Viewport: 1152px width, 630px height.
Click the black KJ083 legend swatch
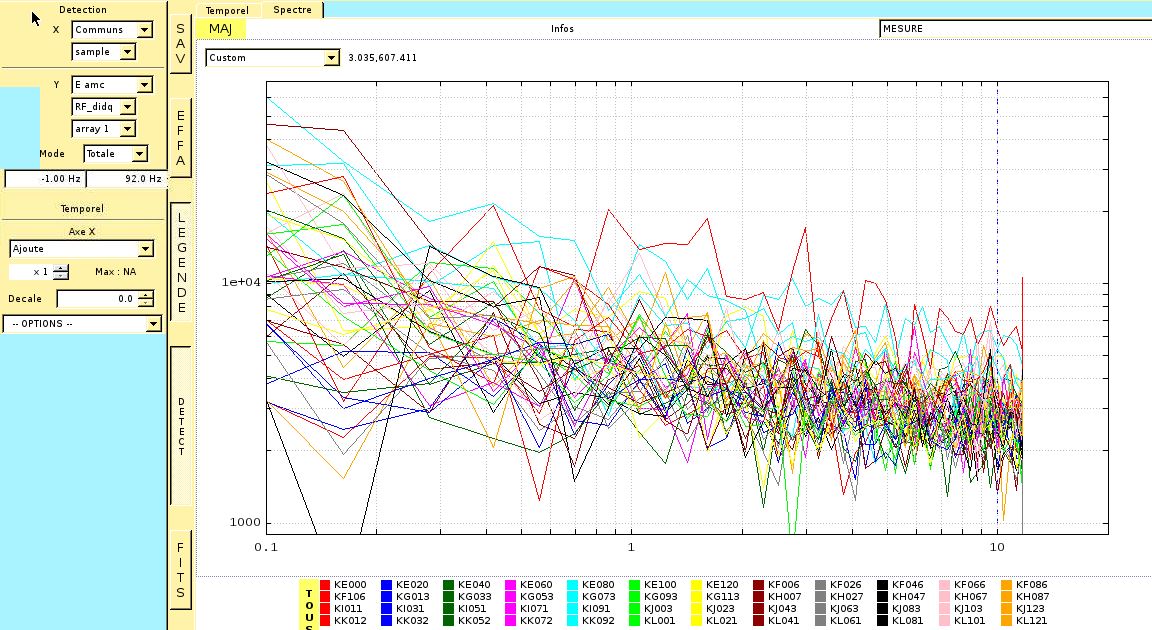pyautogui.click(x=882, y=609)
